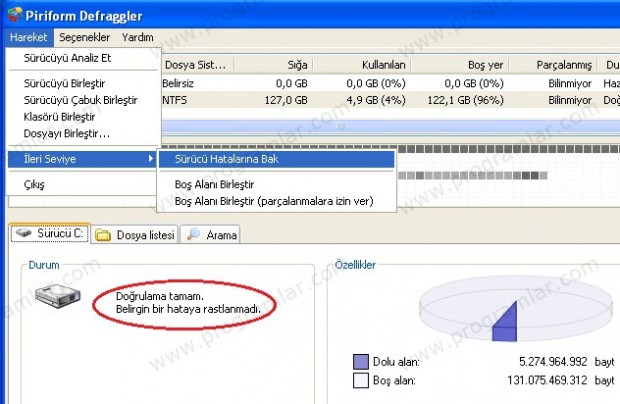Viewport: 620px width, 404px height.
Task: Open the Hareket menu
Action: point(28,38)
